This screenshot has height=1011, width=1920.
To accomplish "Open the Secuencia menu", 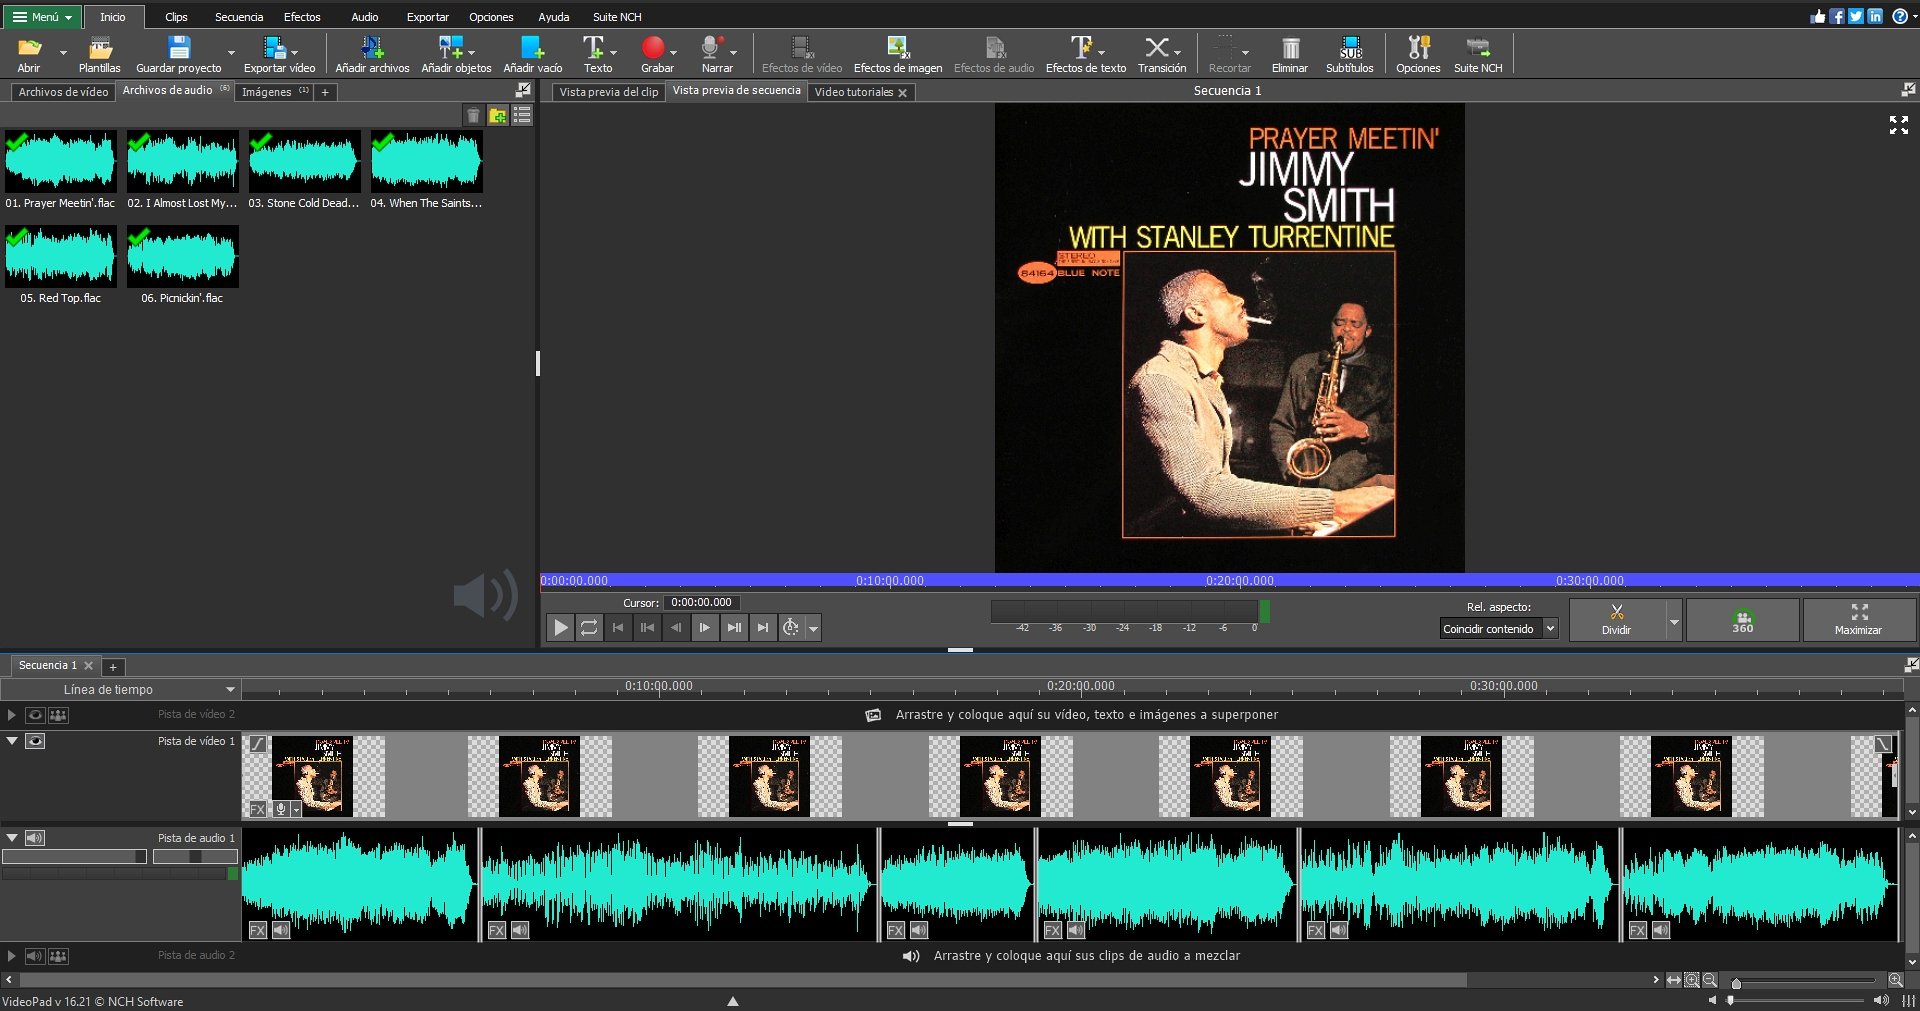I will click(x=239, y=17).
